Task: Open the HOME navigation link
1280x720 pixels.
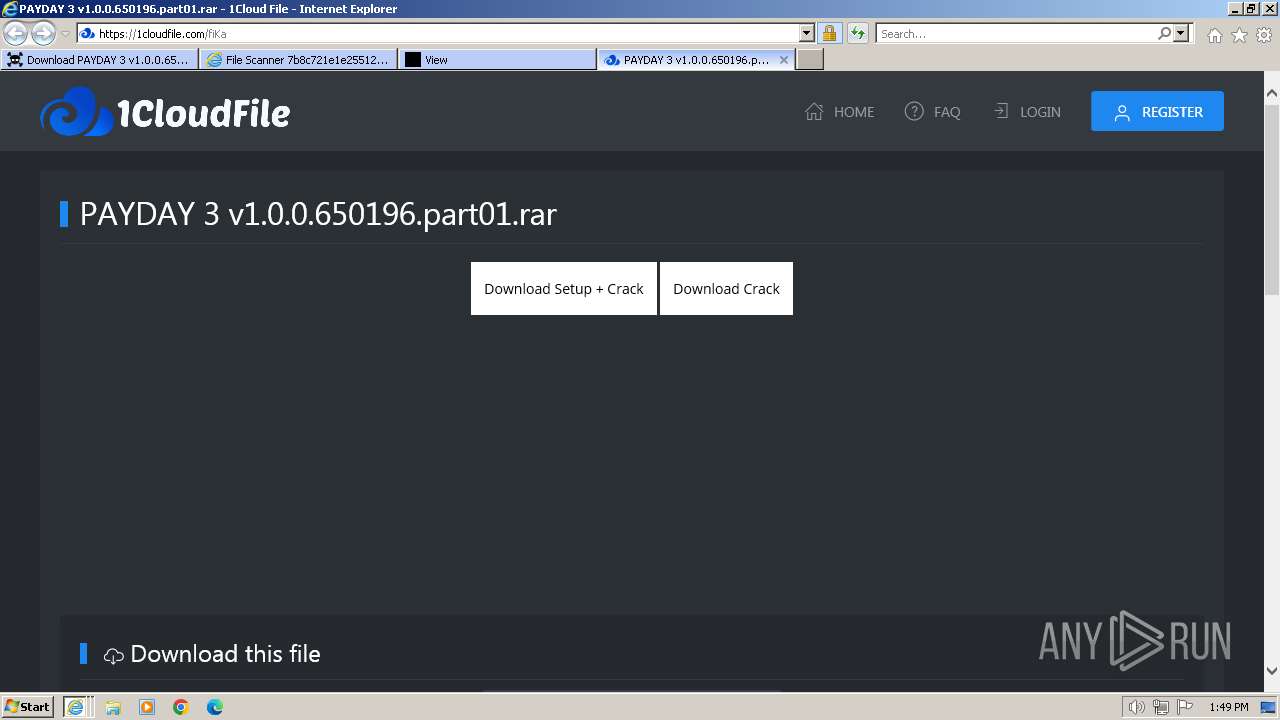Action: coord(840,112)
